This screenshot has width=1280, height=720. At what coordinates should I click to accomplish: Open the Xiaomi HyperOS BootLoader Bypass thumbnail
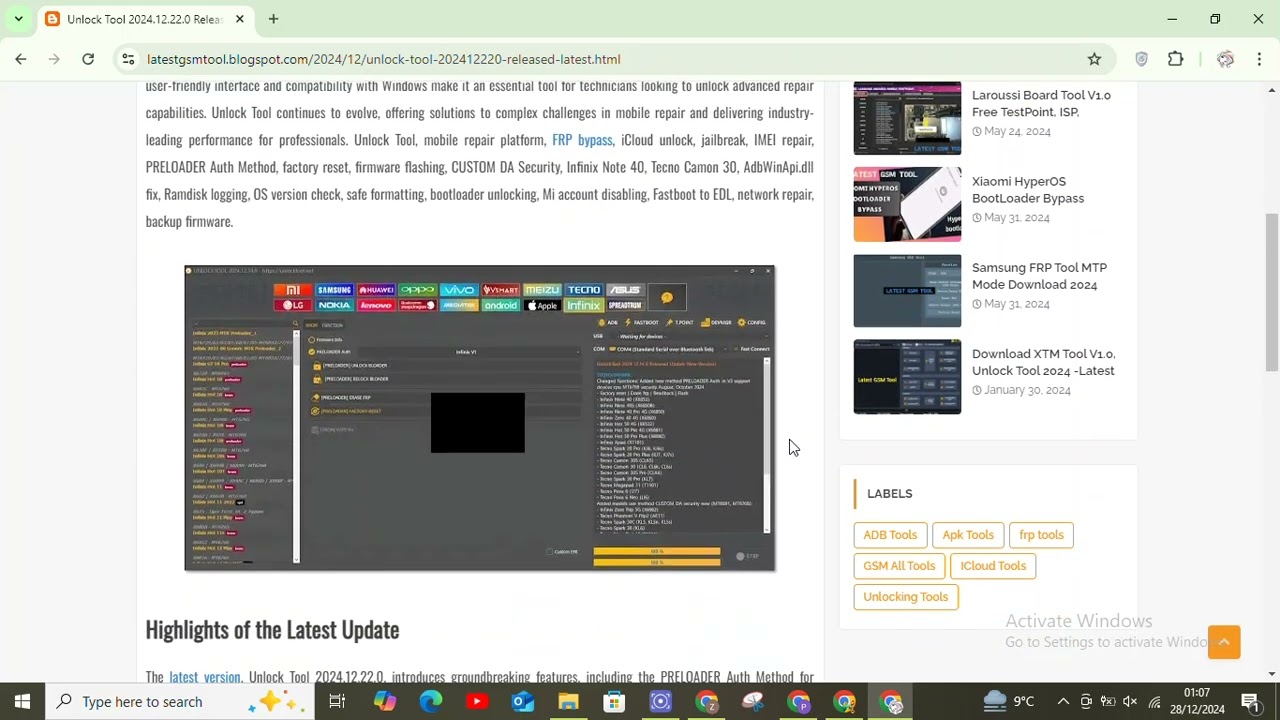coord(907,204)
